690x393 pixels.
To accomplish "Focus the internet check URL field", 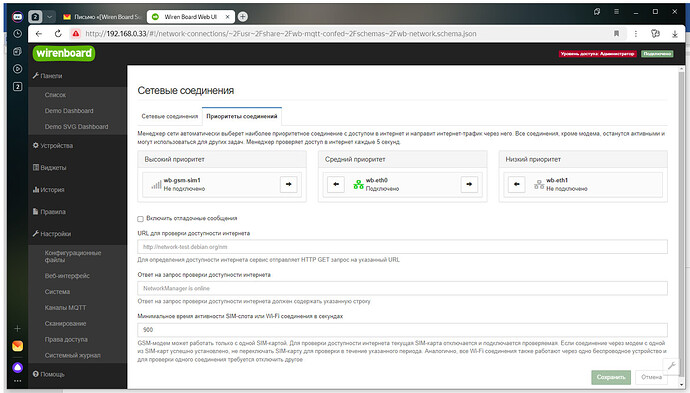I will coord(402,247).
